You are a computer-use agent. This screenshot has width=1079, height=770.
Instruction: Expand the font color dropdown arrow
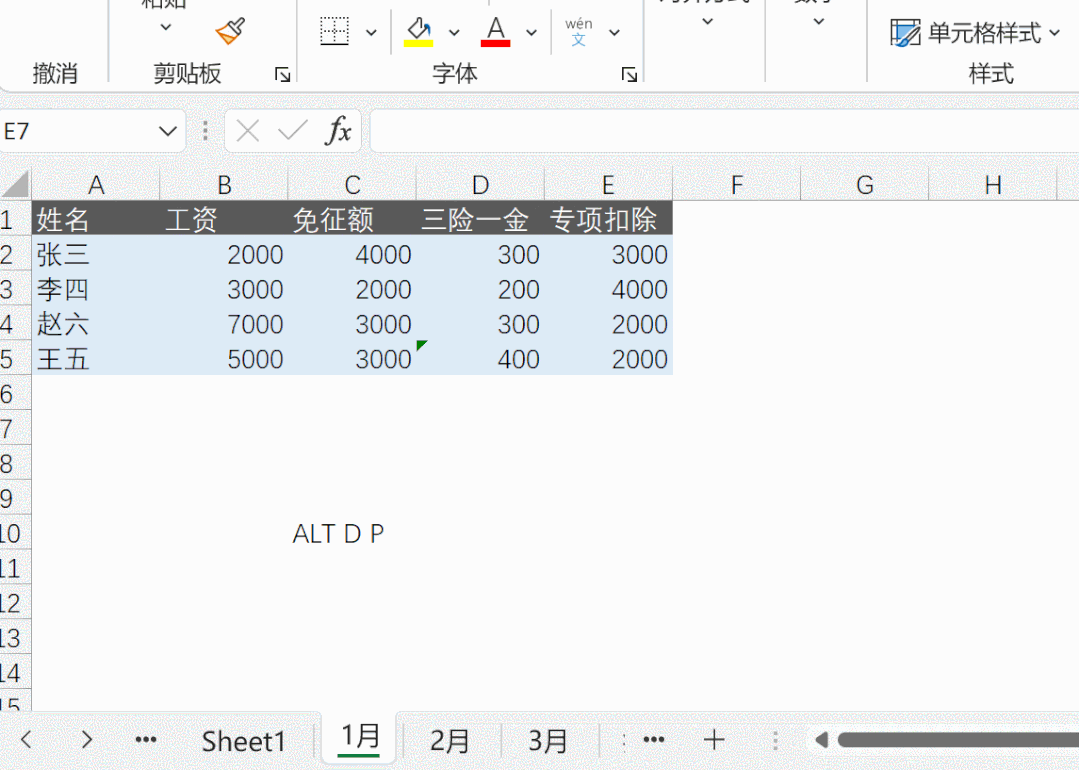point(531,32)
